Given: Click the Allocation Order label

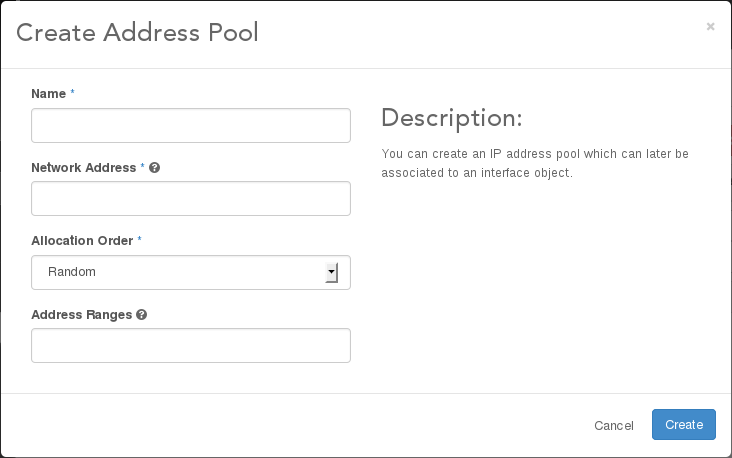Looking at the screenshot, I should pos(83,241).
